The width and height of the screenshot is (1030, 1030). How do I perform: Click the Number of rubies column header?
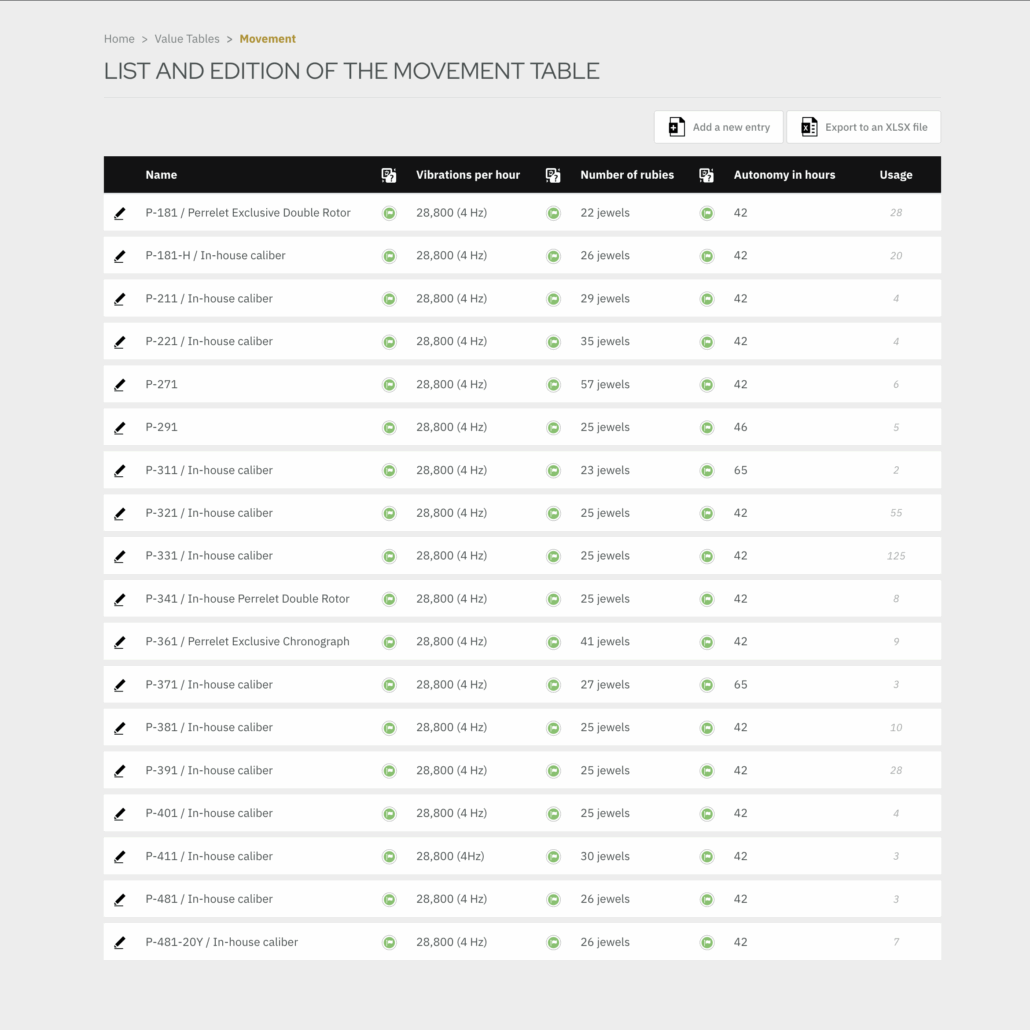pos(627,175)
